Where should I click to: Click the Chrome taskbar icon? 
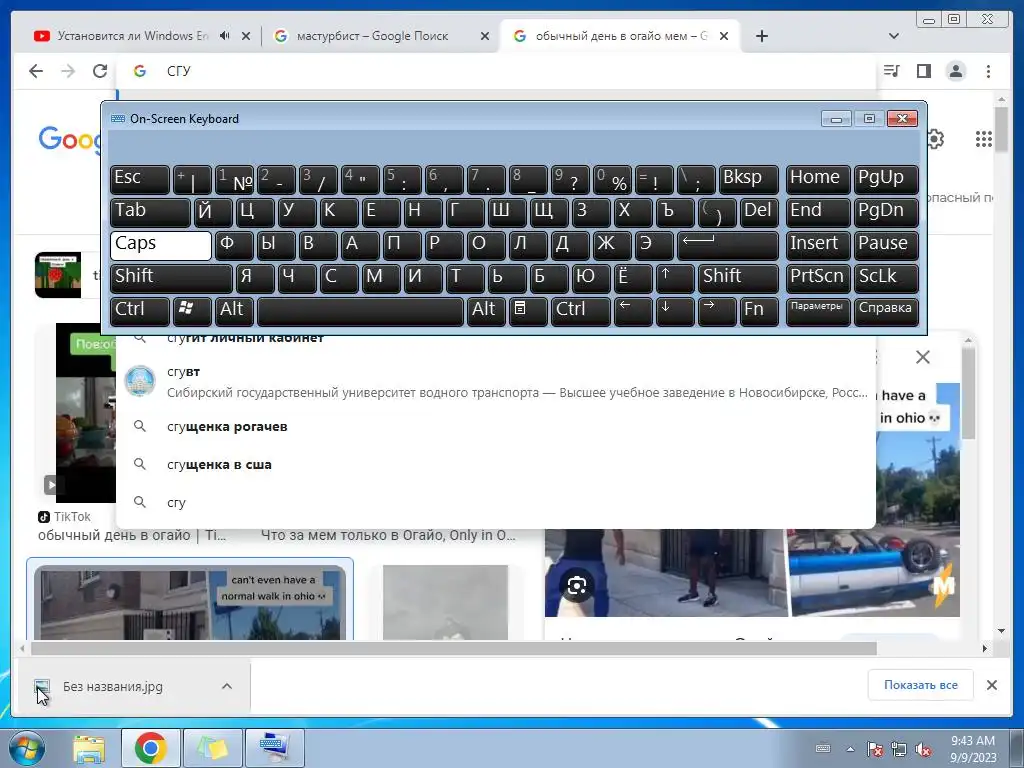click(150, 748)
